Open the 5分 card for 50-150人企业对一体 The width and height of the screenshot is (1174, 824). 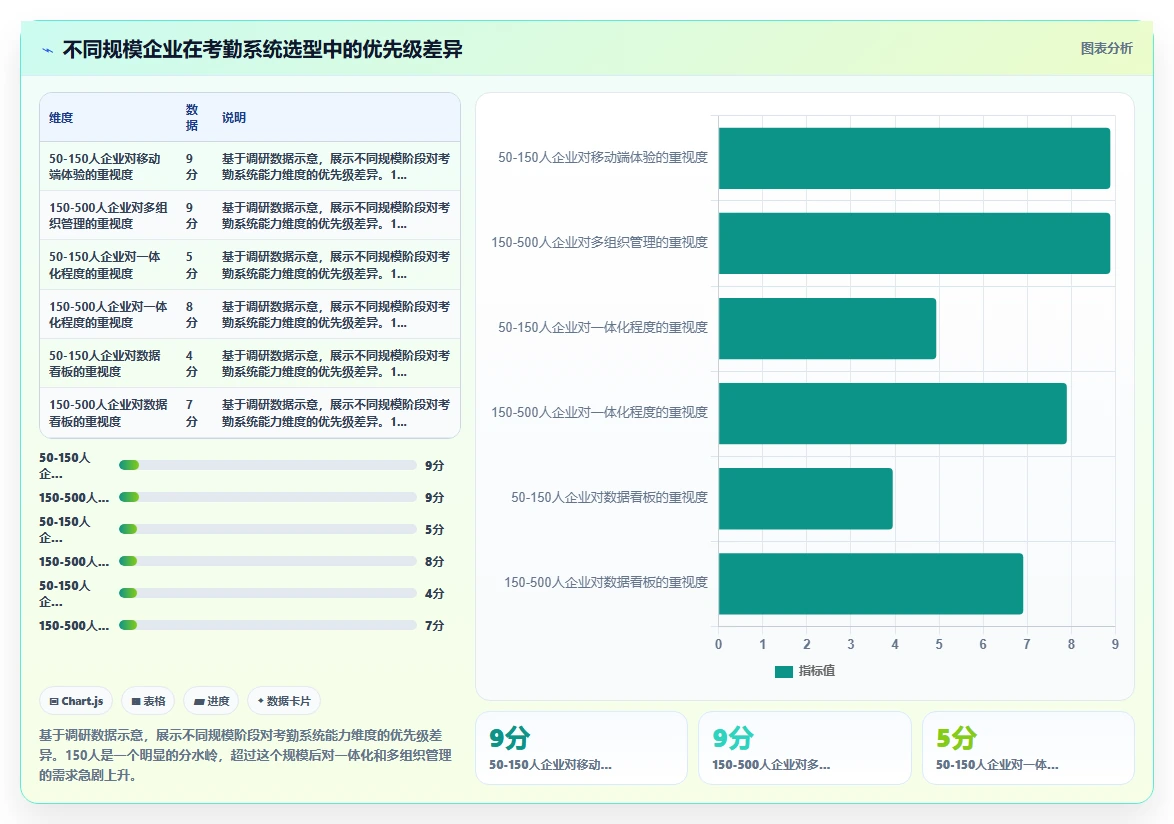1028,748
